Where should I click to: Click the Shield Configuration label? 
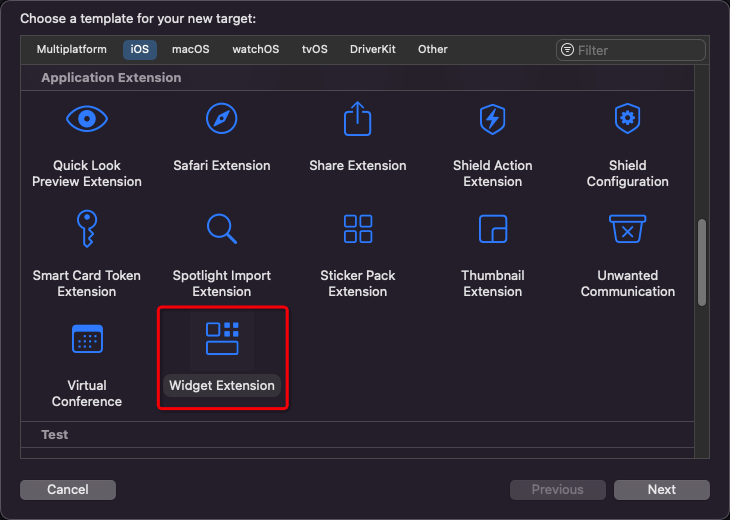point(628,174)
